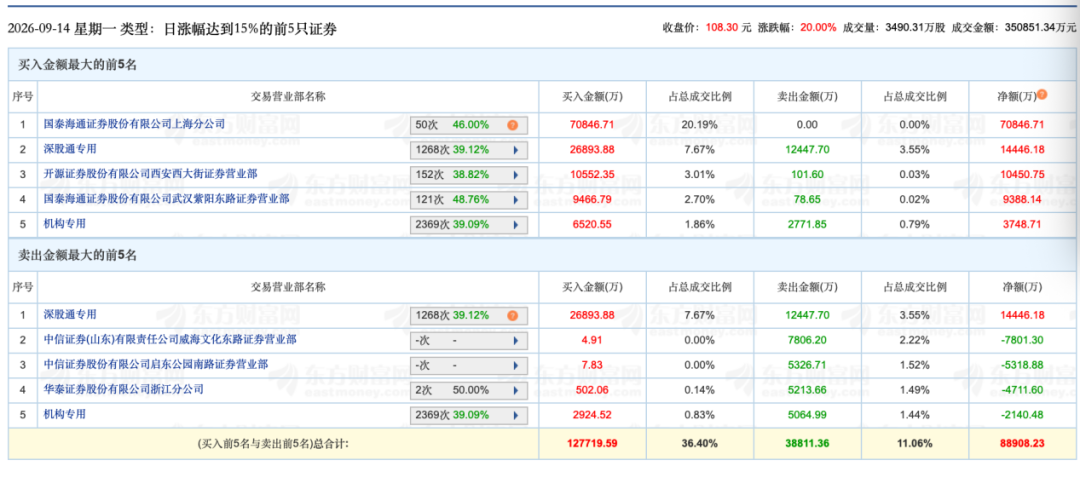Viewport: 1080px width, 495px height.
Task: Click the orange help icon beside 净额(万) header
Action: tap(1042, 94)
